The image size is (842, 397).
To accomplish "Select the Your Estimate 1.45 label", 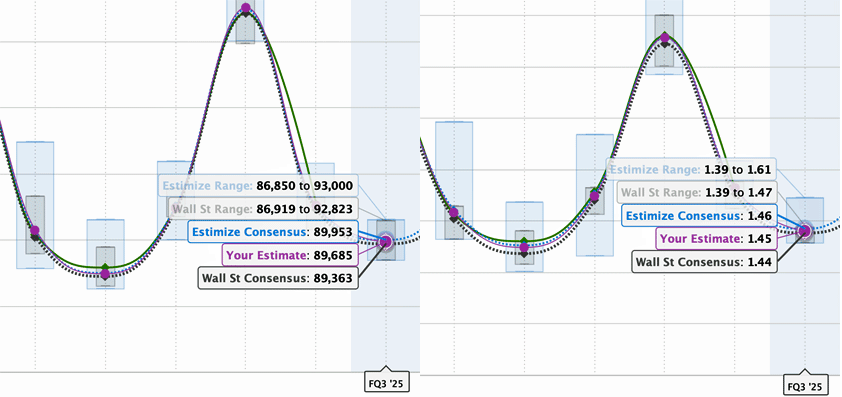I will click(x=716, y=239).
